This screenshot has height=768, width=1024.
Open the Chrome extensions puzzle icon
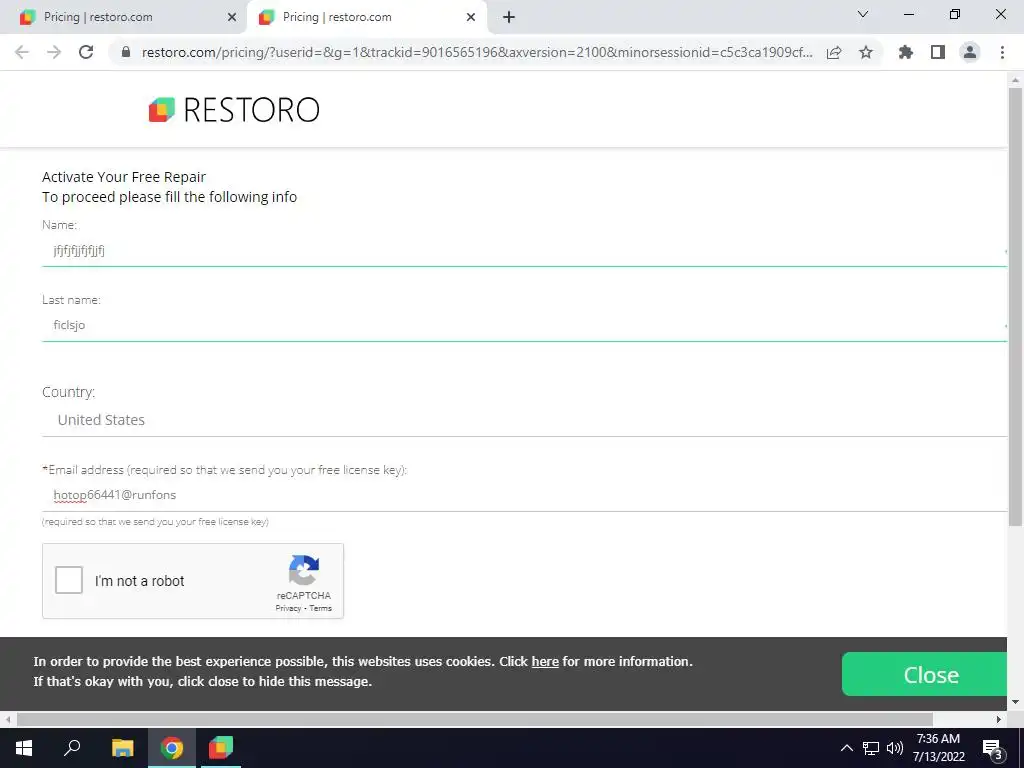coord(906,52)
